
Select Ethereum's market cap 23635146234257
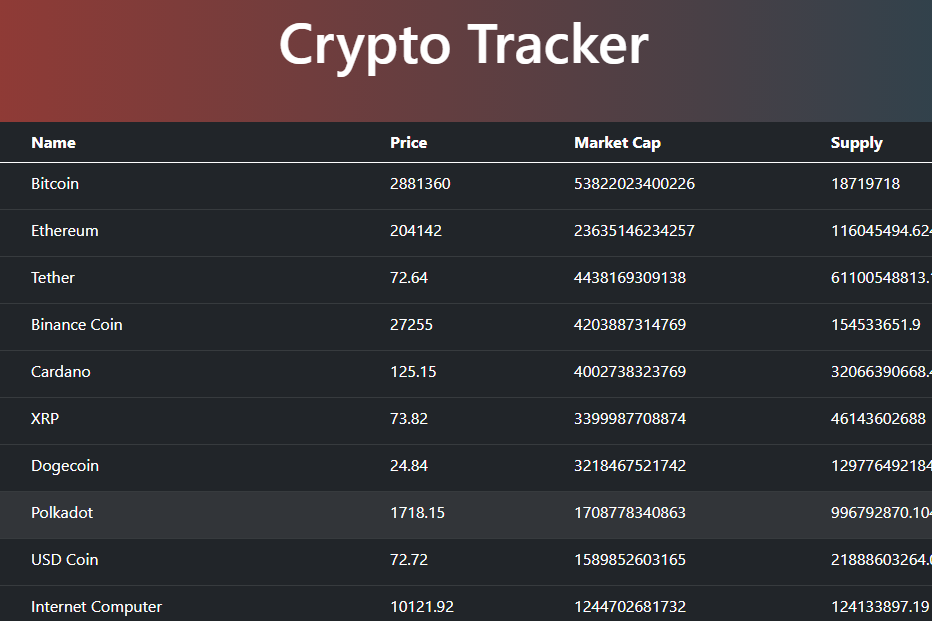click(x=634, y=231)
